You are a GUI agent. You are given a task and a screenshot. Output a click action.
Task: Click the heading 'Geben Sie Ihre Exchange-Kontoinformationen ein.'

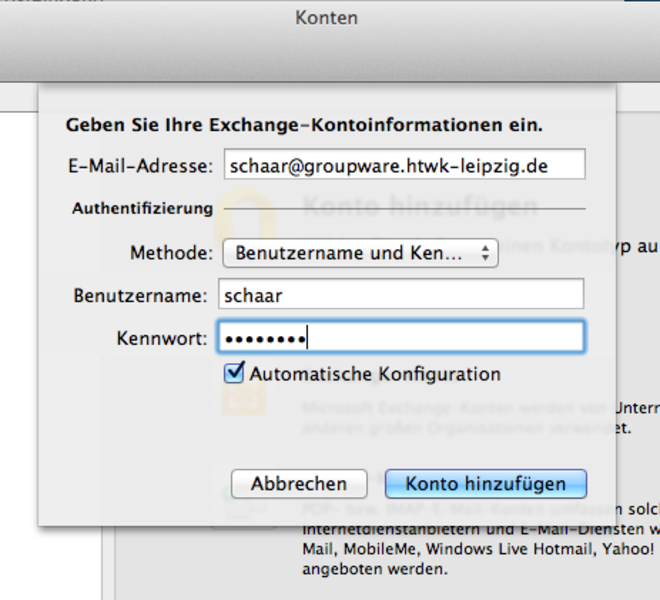304,125
